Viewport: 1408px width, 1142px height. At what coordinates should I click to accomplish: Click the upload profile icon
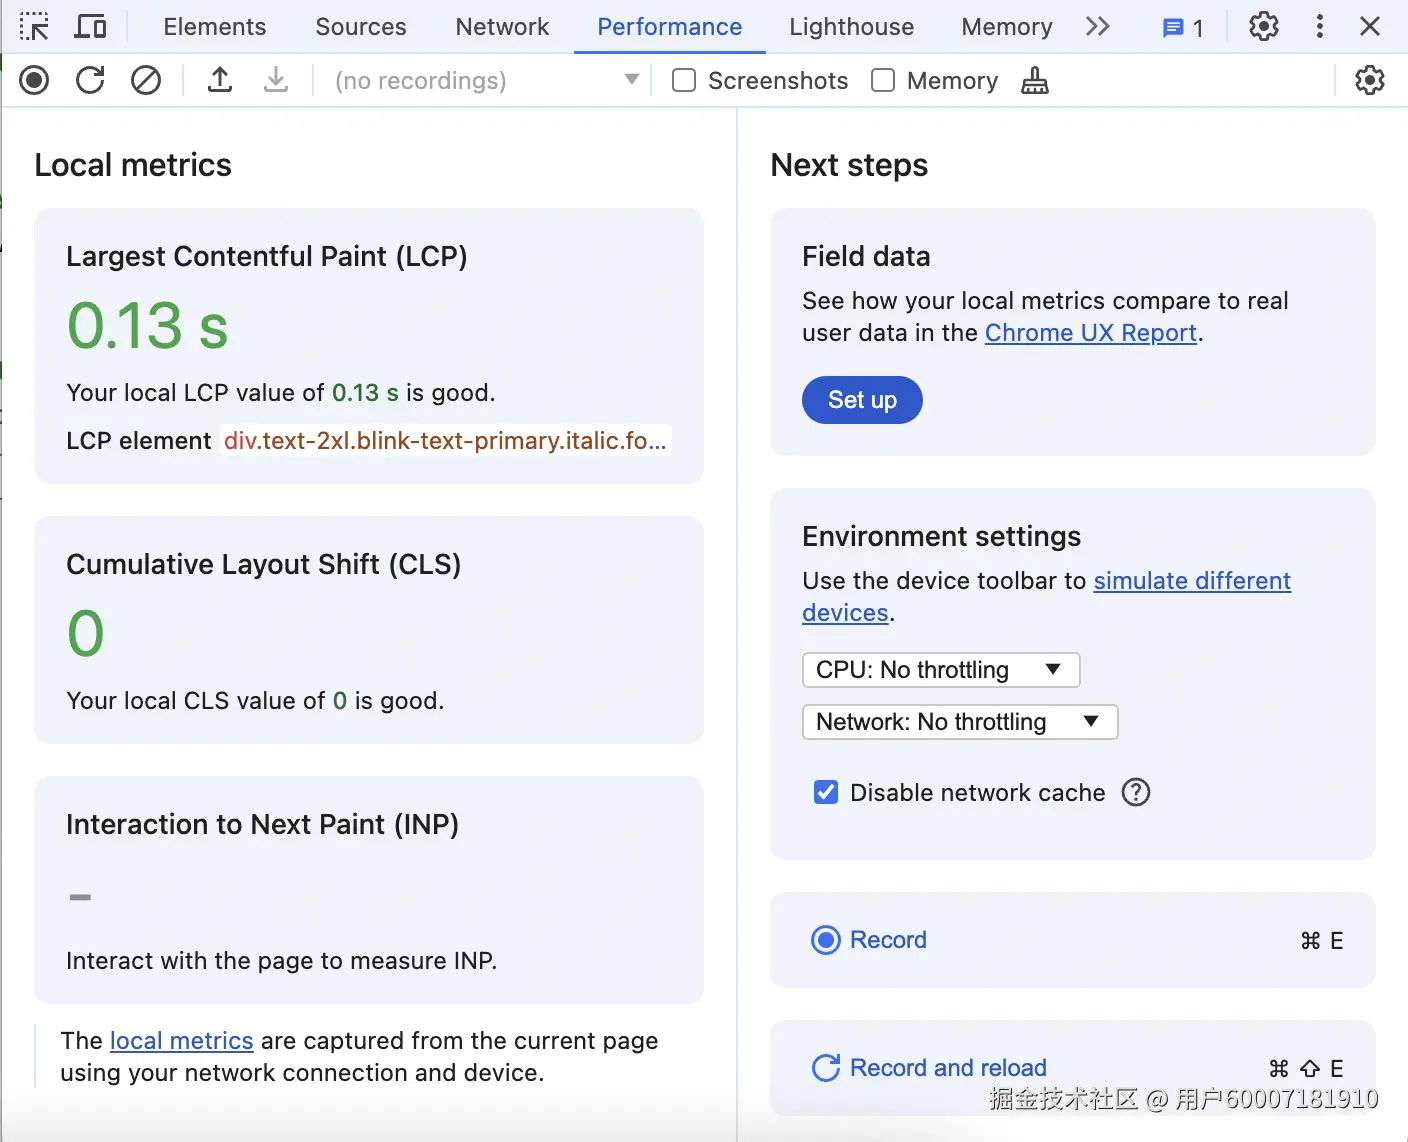coord(220,80)
